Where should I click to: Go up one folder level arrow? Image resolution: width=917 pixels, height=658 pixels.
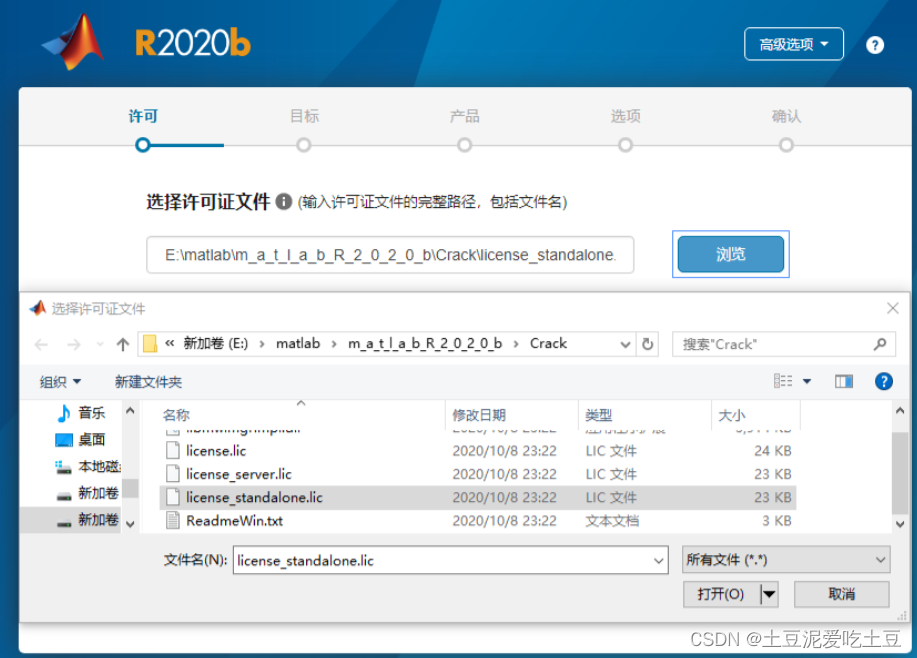coord(122,344)
